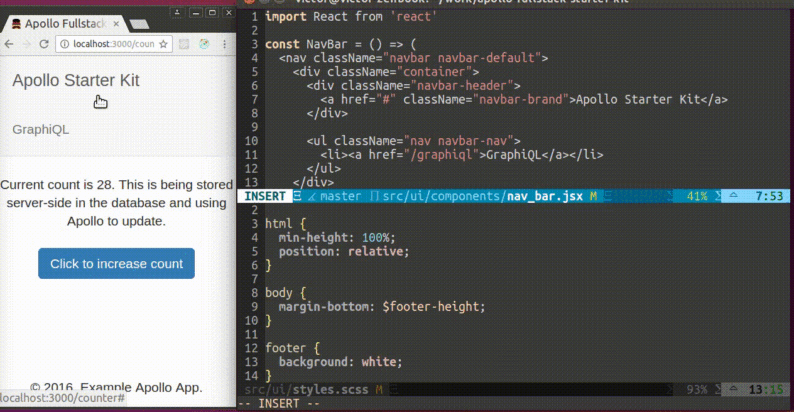
Task: Click the browser back arrow
Action: pos(9,44)
